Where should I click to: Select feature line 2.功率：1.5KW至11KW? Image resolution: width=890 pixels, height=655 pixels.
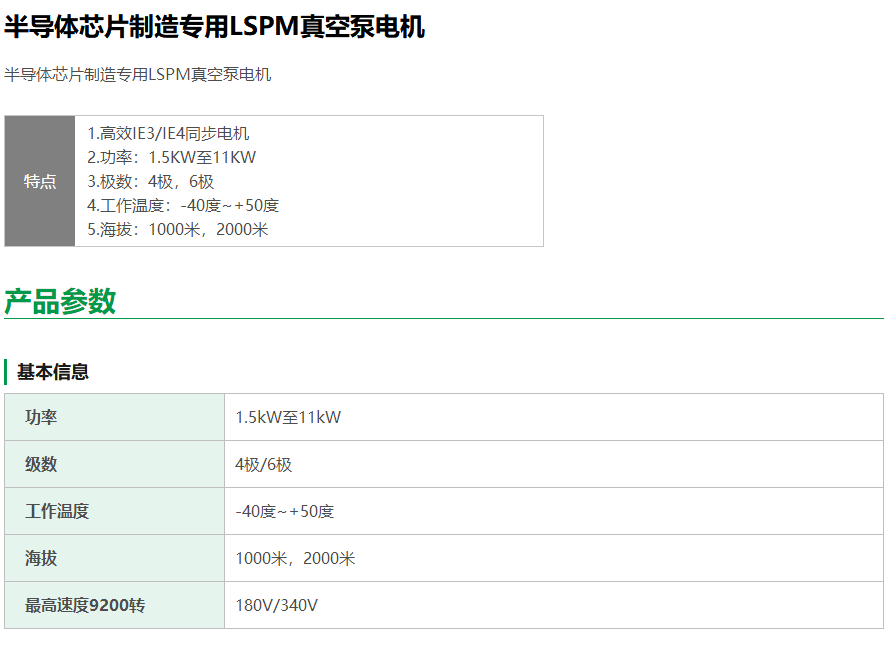[x=172, y=158]
